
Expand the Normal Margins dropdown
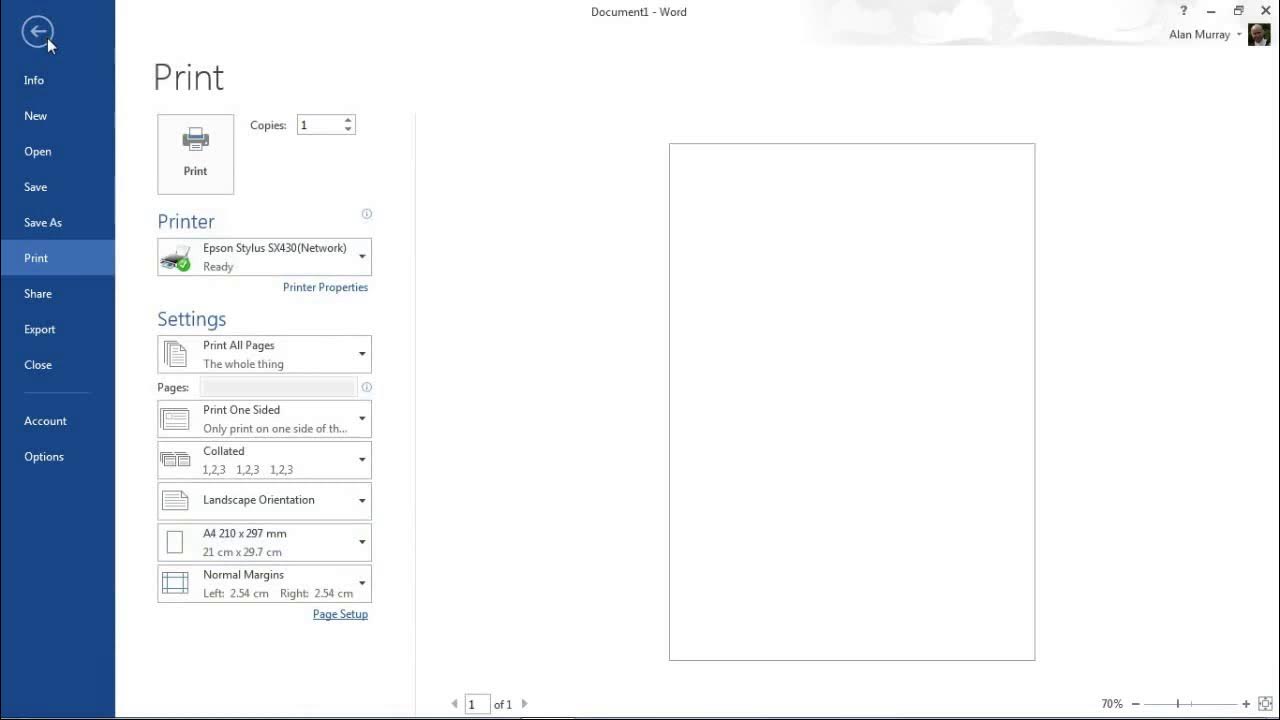264,583
